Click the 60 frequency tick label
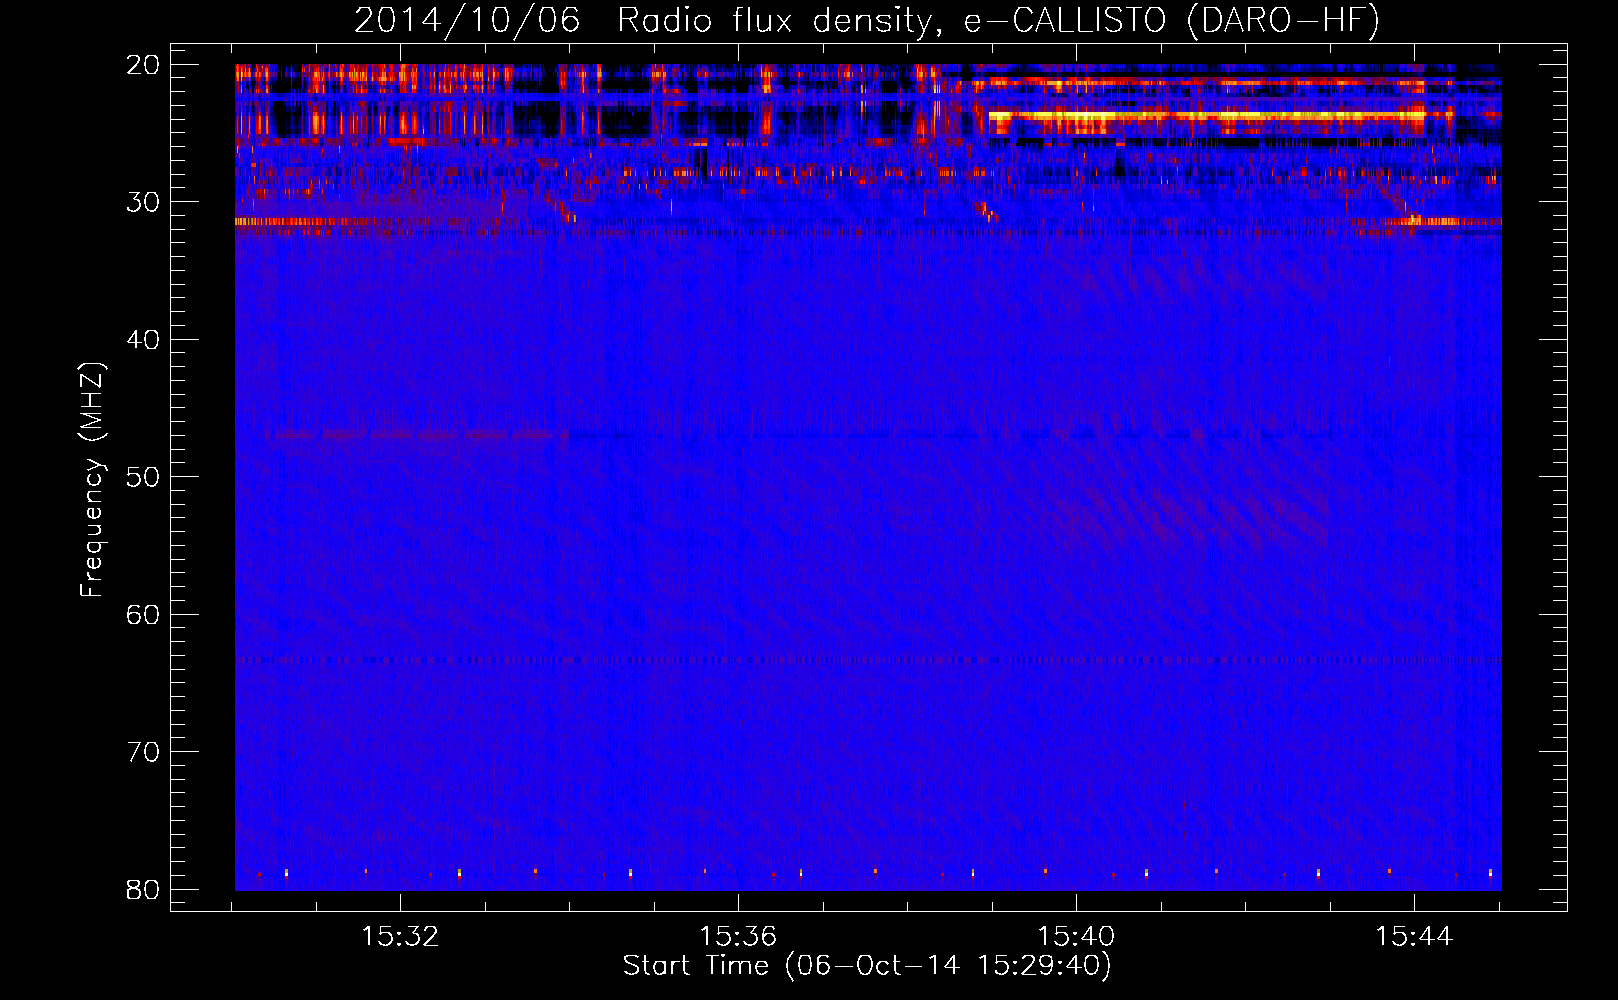 point(144,614)
